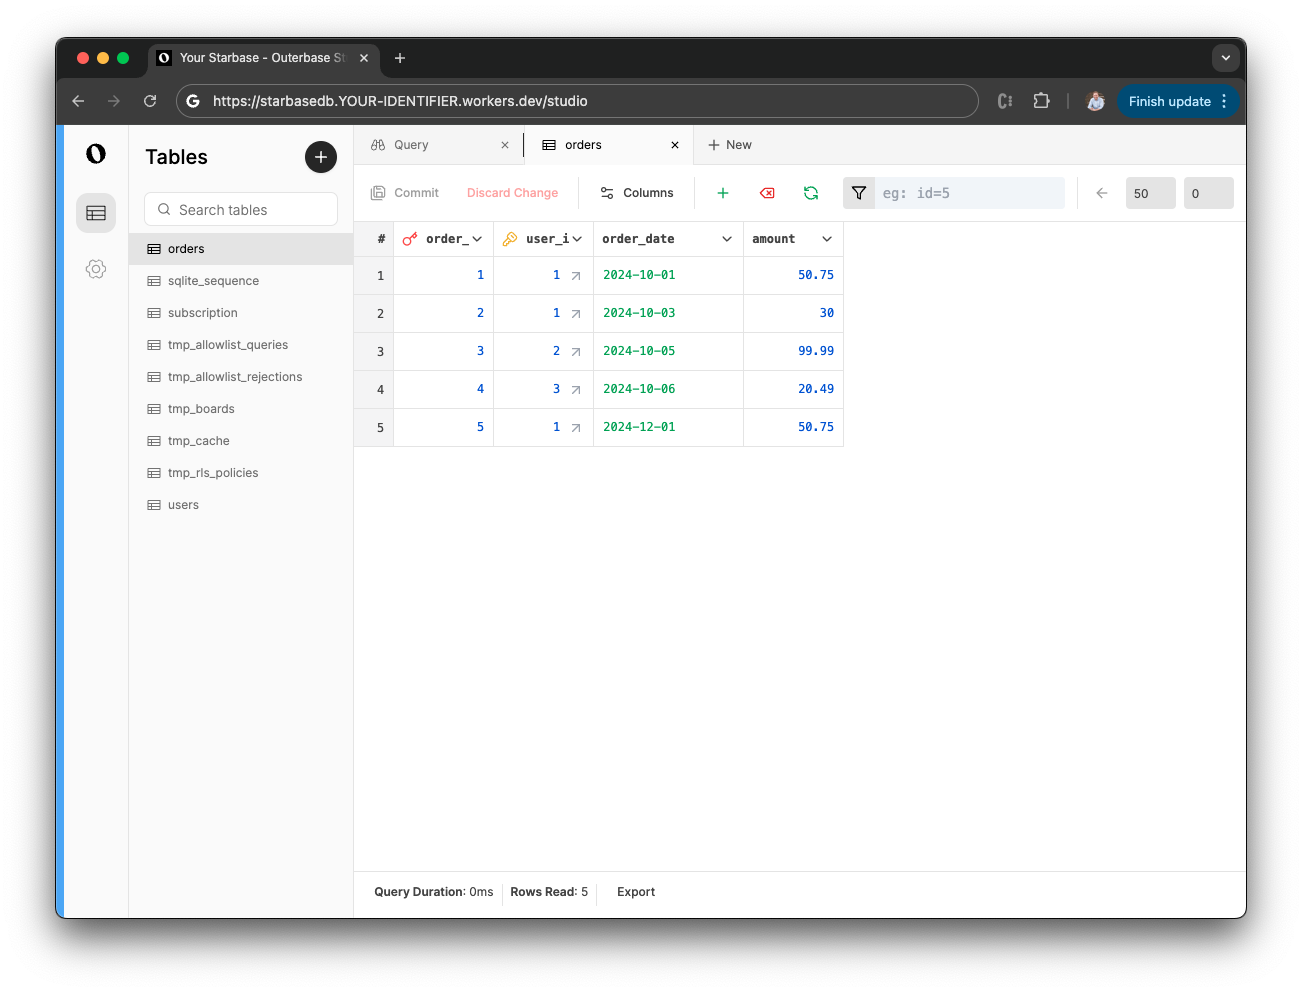Click the green add row plus icon
The width and height of the screenshot is (1302, 992).
(723, 193)
